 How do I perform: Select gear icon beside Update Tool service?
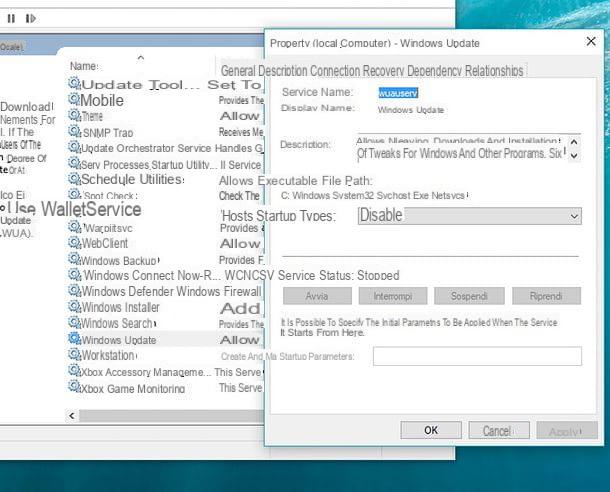[74, 84]
